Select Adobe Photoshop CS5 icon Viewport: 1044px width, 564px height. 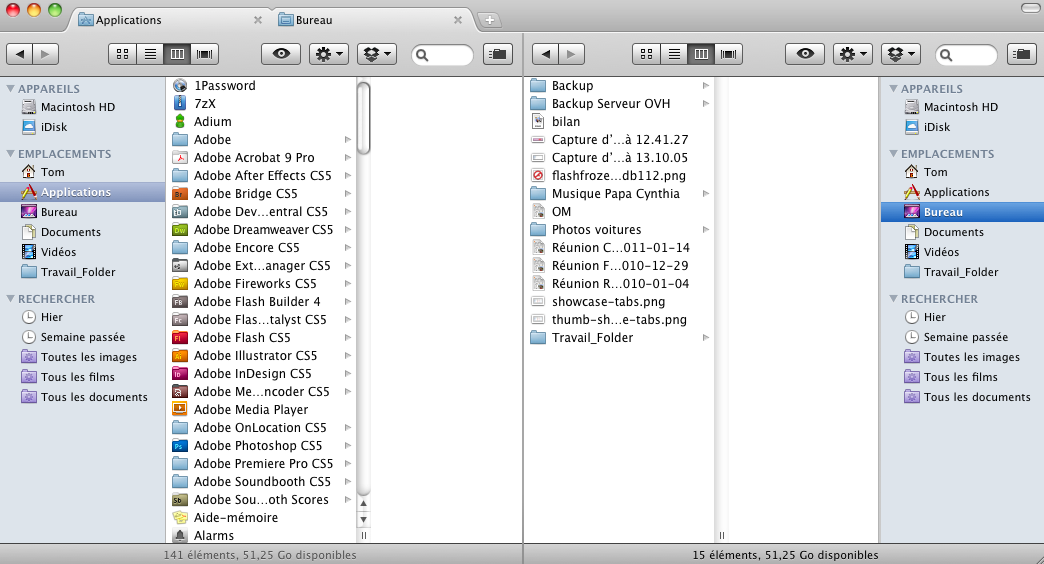click(x=180, y=445)
